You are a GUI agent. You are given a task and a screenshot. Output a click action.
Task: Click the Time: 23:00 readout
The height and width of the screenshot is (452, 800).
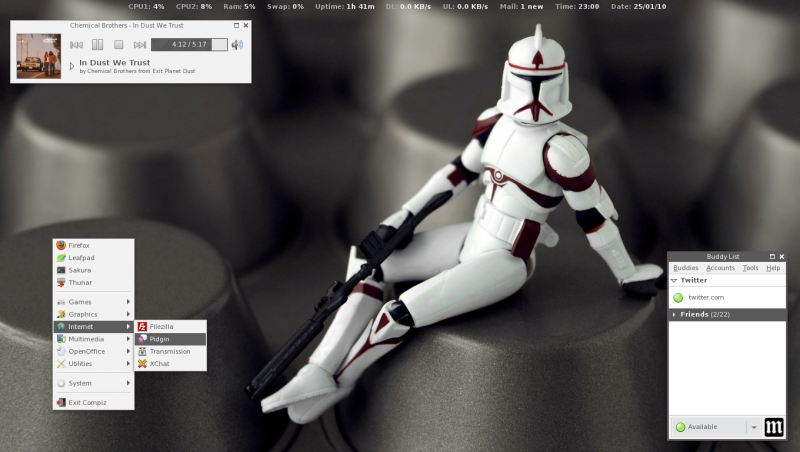(577, 7)
